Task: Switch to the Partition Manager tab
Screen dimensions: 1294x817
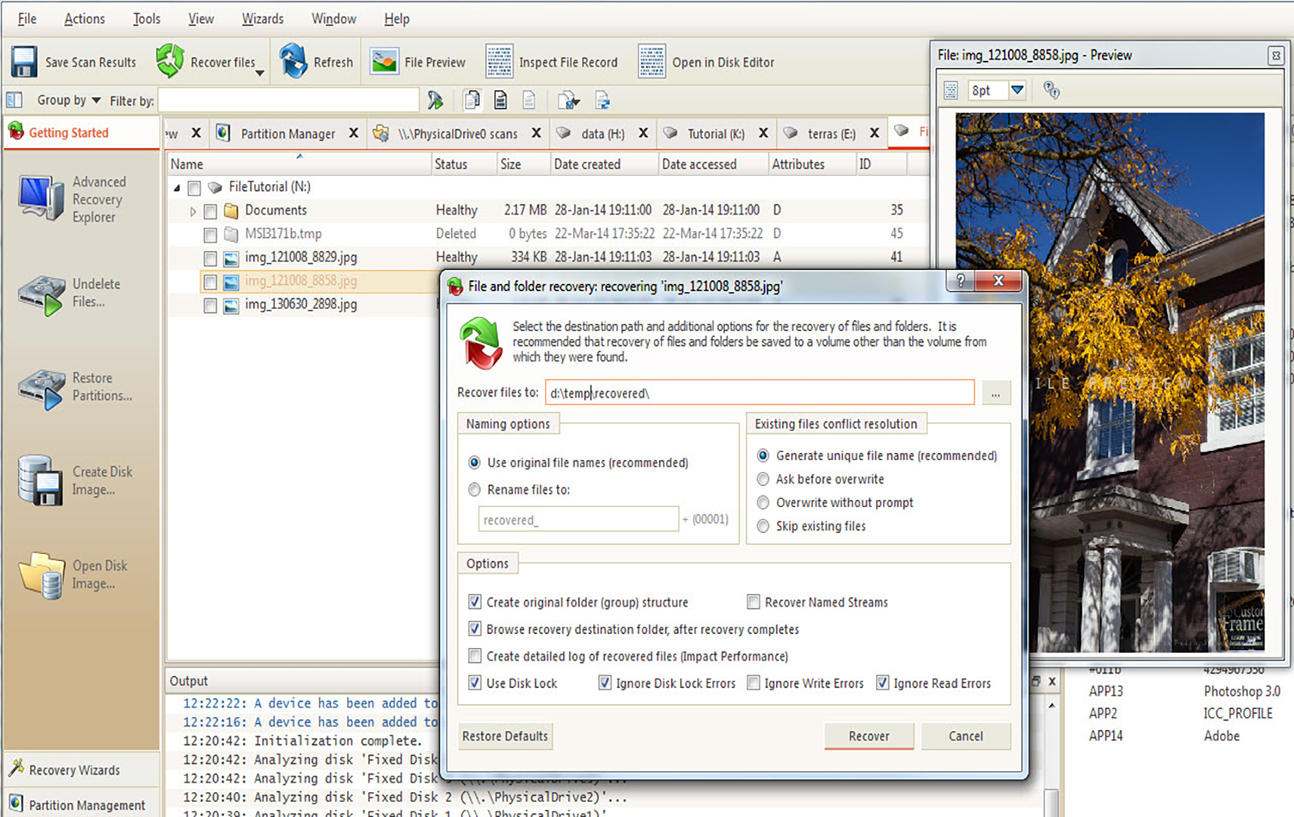Action: 287,134
